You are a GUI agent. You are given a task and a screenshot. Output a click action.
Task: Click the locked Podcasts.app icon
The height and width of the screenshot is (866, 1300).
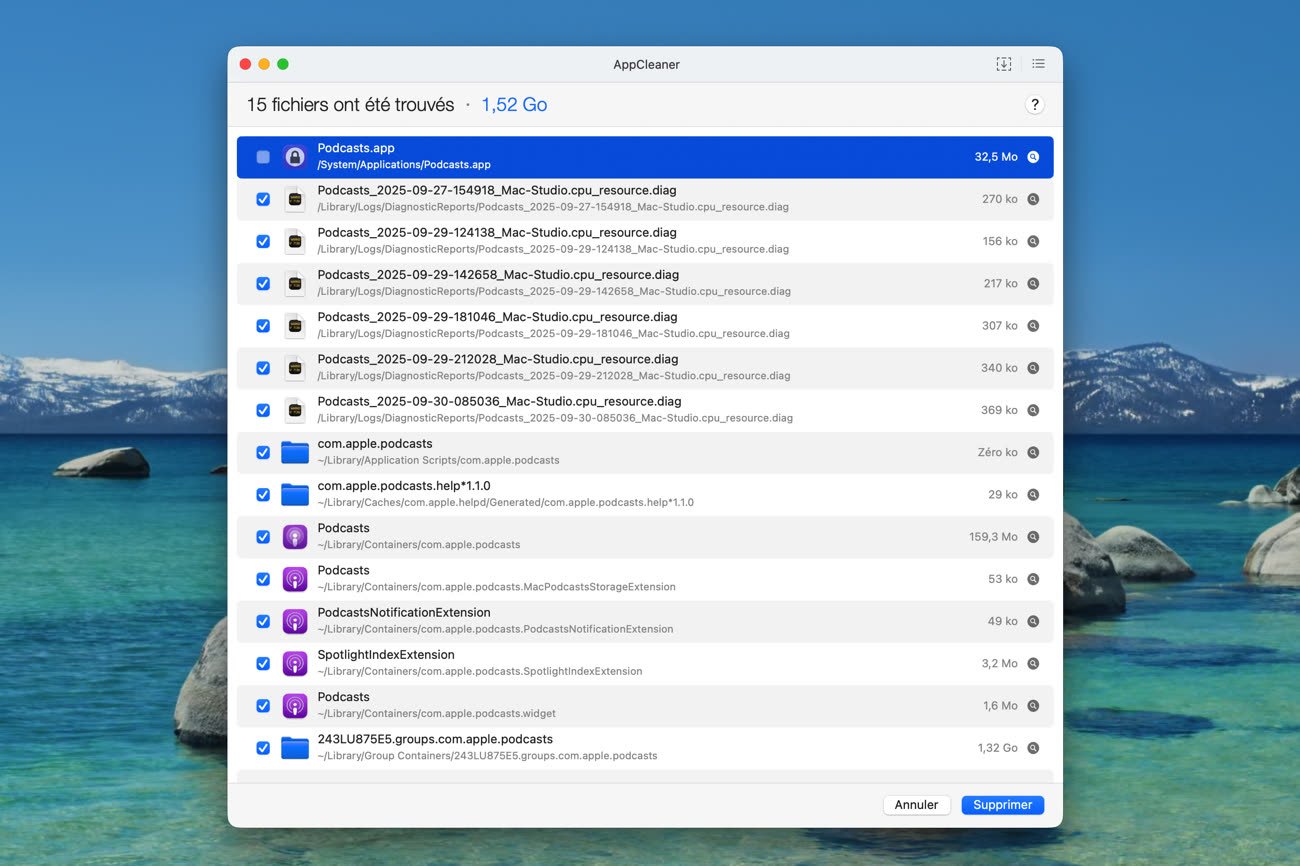coord(294,157)
